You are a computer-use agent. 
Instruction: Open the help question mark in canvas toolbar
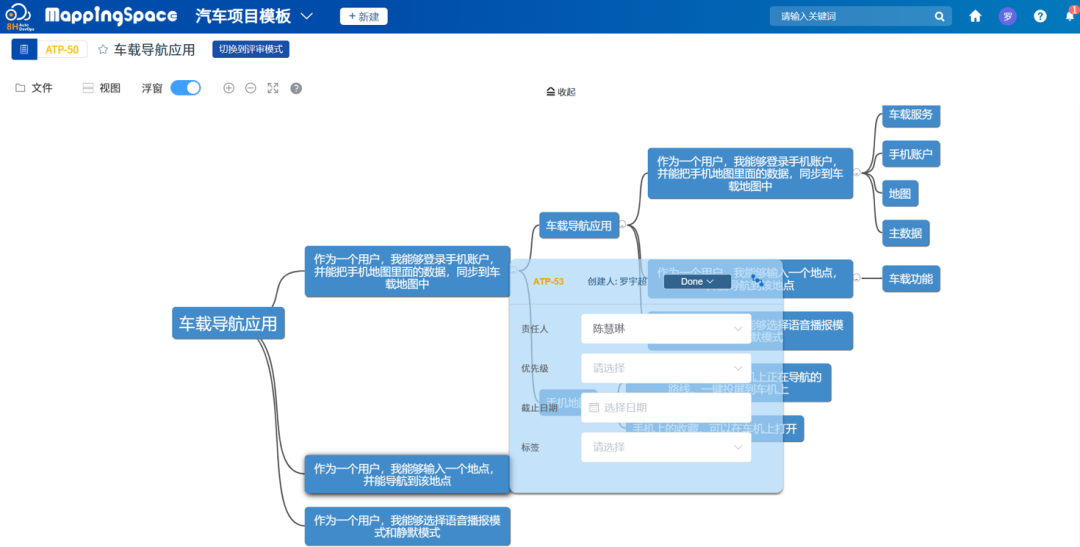click(x=296, y=88)
